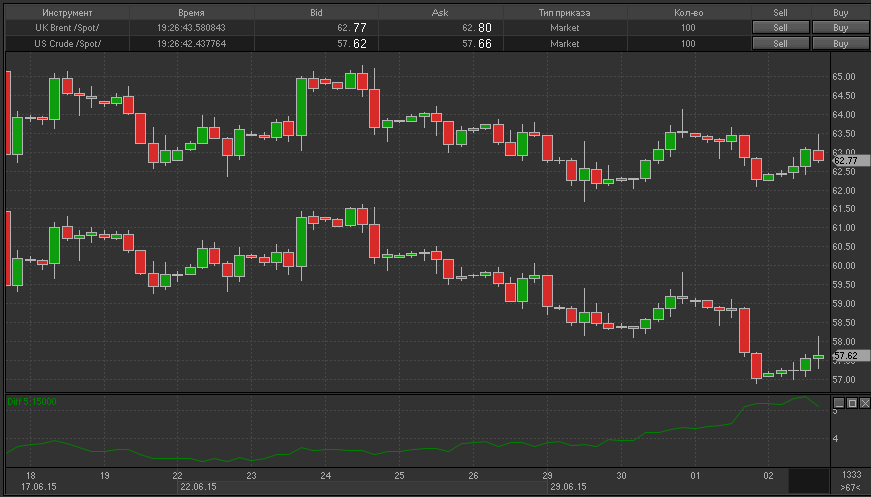Edit quantity 100 for US Crude

pos(687,44)
